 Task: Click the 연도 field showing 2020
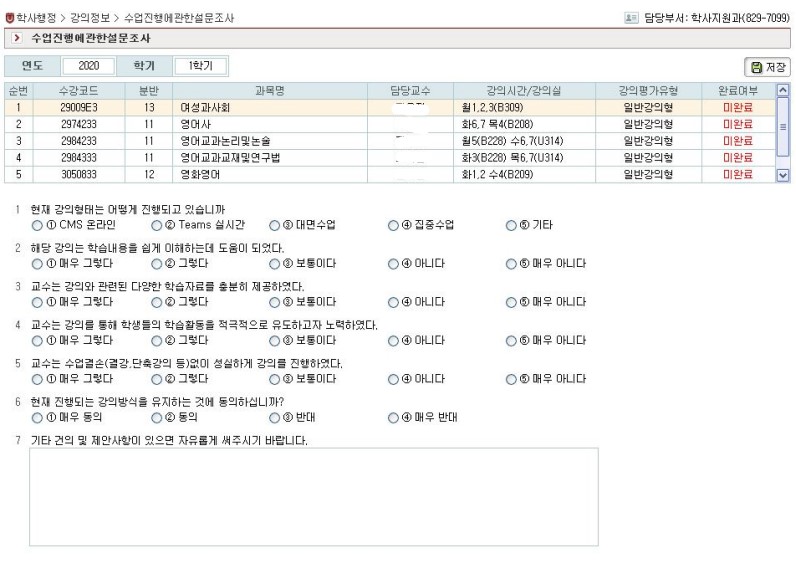pos(88,66)
